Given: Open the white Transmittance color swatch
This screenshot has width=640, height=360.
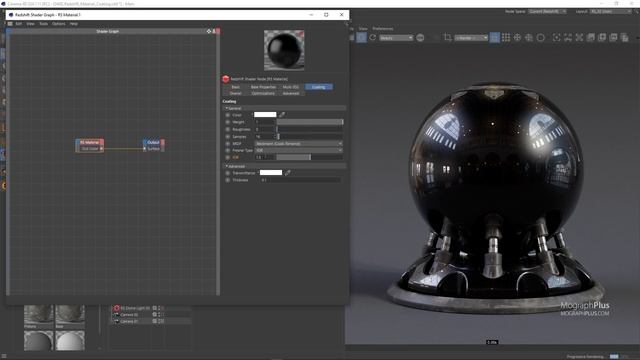Looking at the screenshot, I should [x=271, y=173].
